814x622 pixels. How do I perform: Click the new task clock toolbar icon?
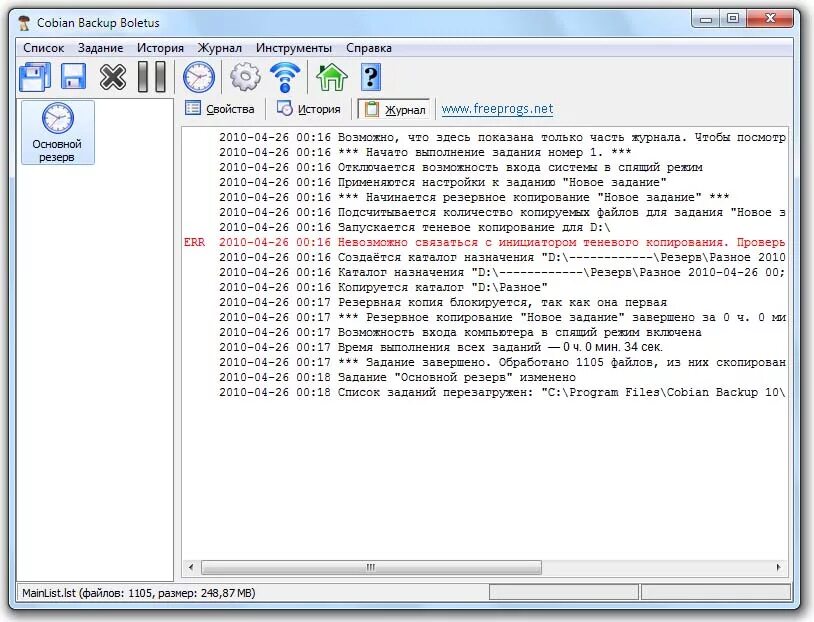point(199,77)
